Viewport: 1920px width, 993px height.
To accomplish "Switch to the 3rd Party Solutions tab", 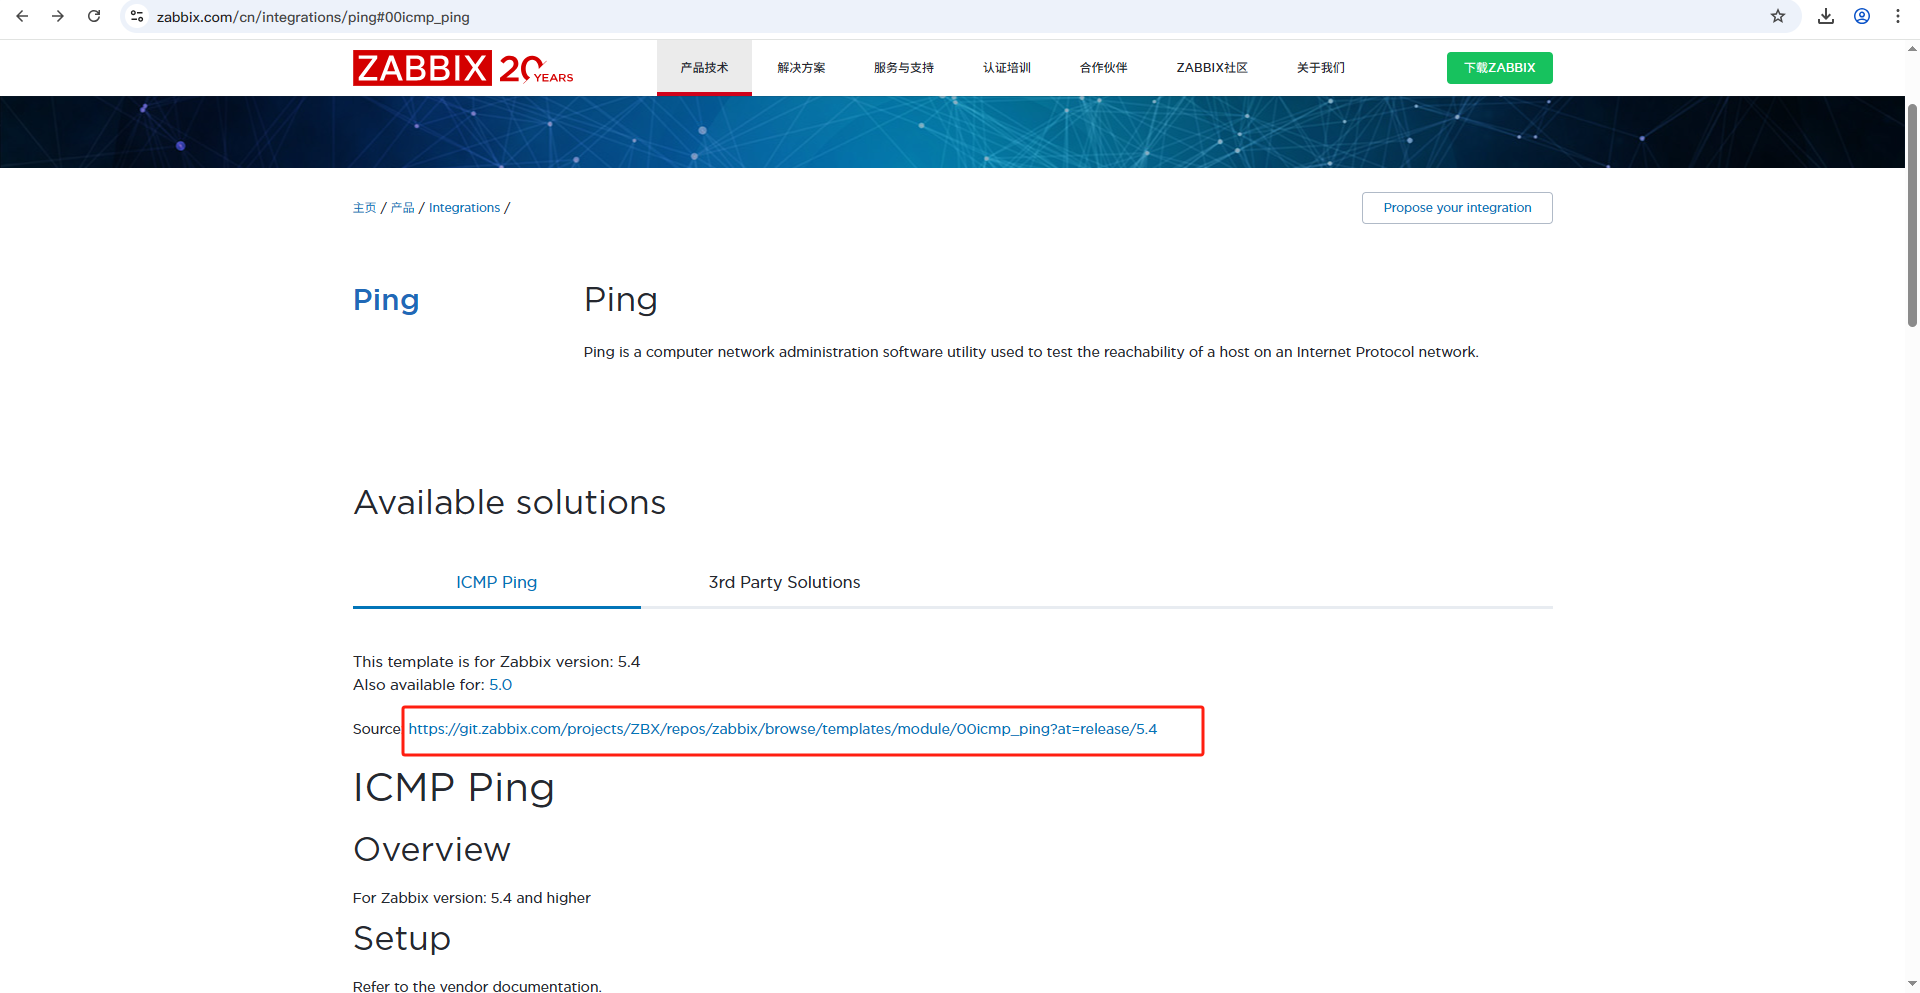I will click(x=784, y=582).
